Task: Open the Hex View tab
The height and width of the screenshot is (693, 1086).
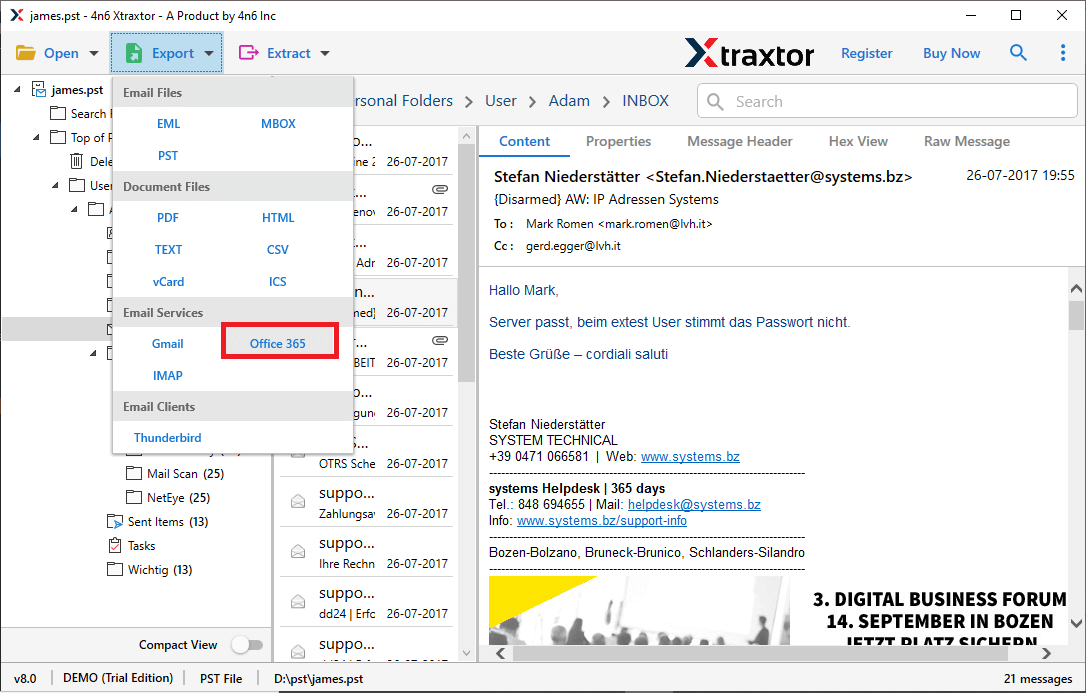Action: tap(858, 141)
